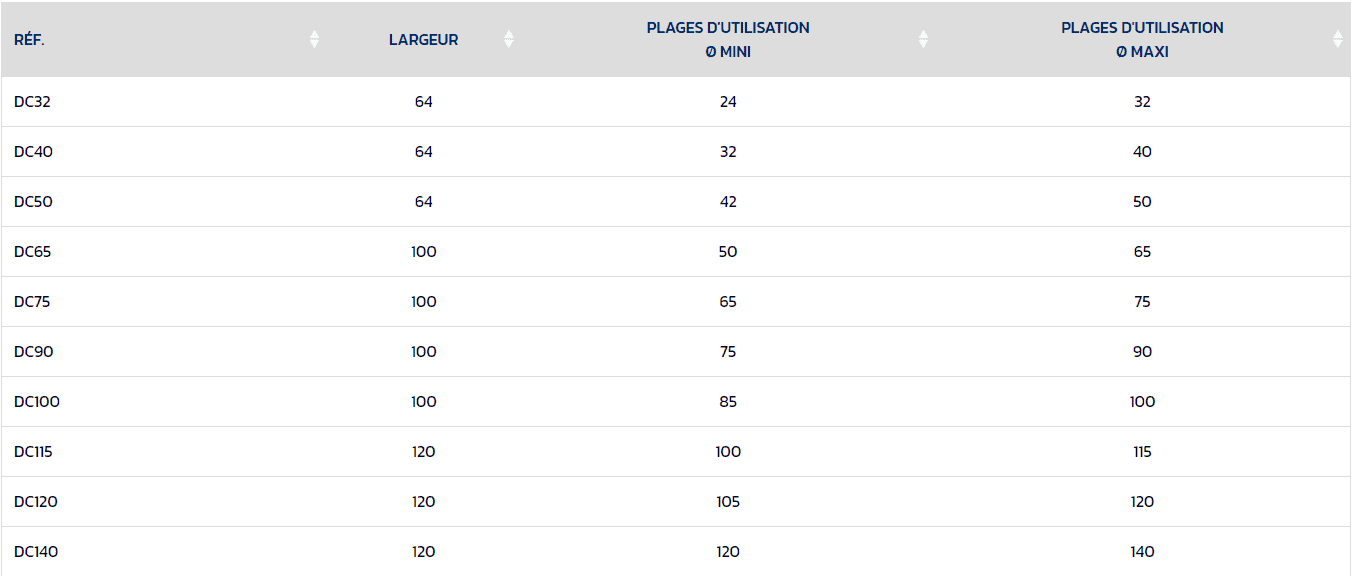Sort table by LARGEUR column header text

click(424, 40)
